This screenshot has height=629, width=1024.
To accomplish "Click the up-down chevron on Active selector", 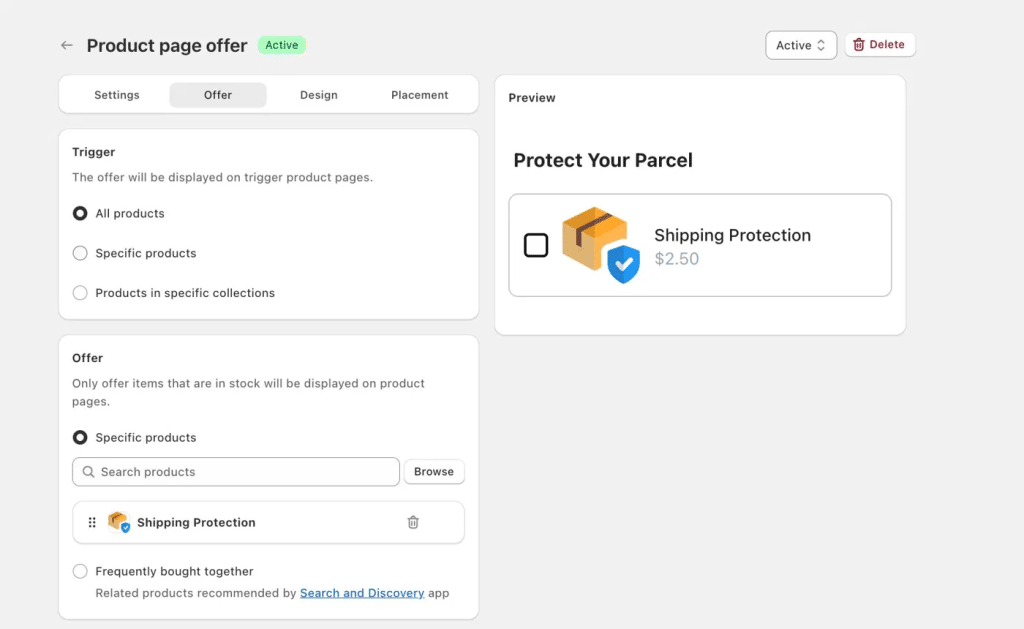I will click(x=821, y=45).
